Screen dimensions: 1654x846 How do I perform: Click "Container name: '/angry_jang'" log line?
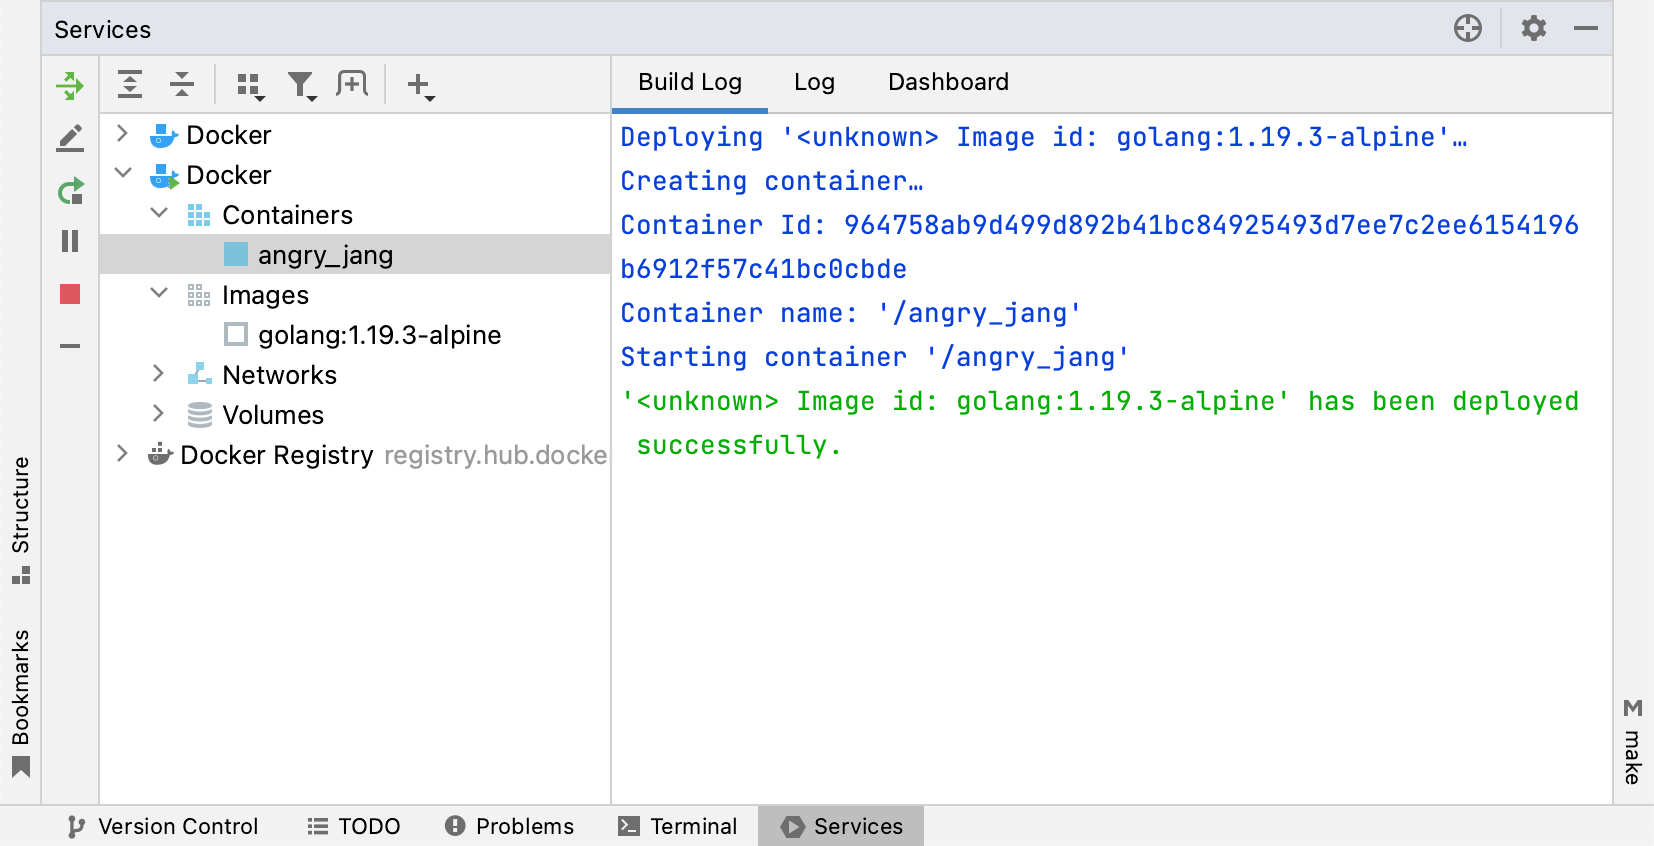[x=851, y=313]
